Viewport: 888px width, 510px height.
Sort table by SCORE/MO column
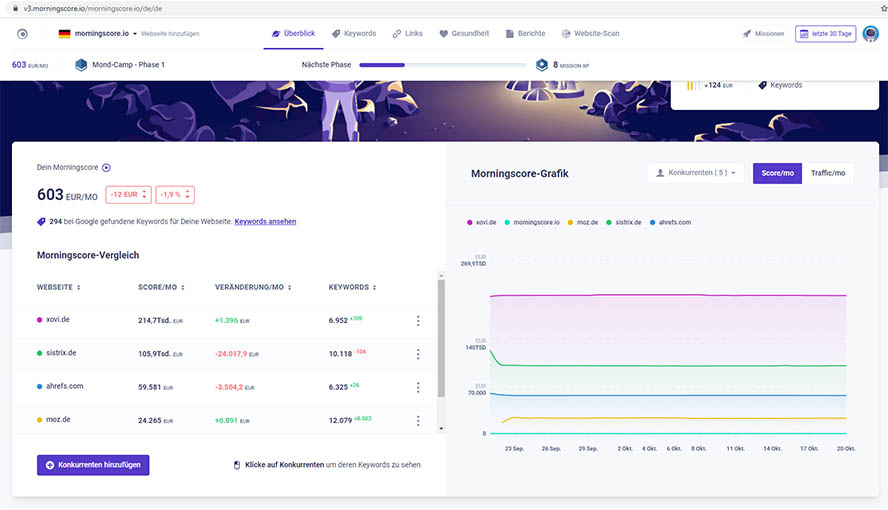point(161,288)
